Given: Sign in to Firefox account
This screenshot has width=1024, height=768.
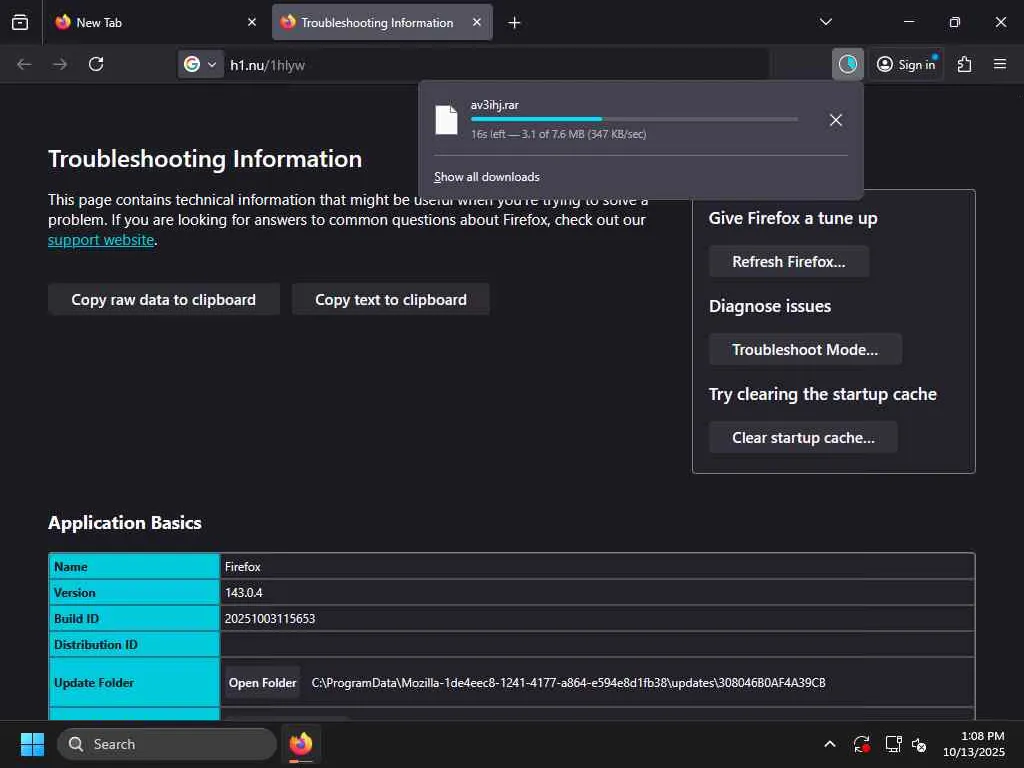Looking at the screenshot, I should (906, 64).
